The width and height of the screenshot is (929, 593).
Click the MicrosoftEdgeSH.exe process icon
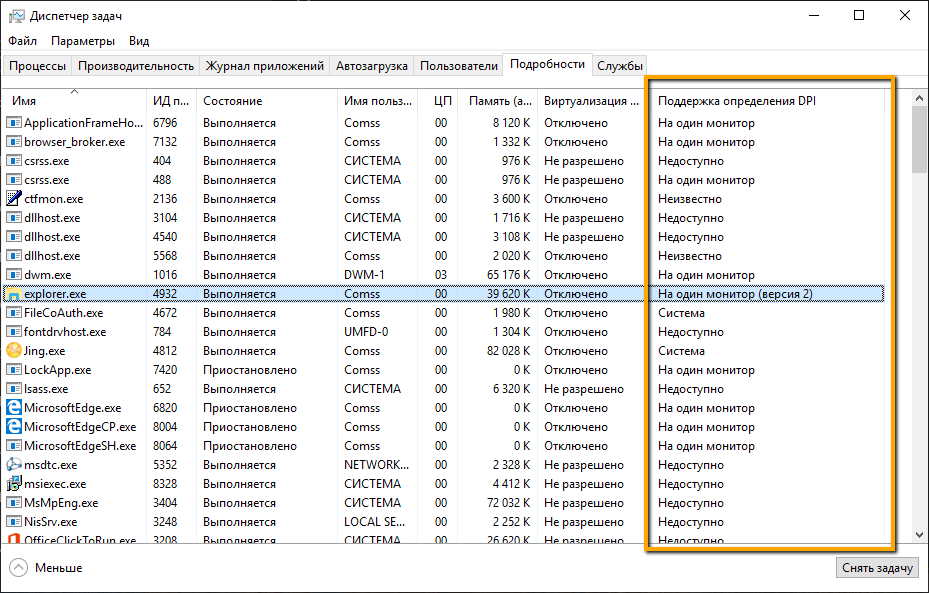coord(14,445)
